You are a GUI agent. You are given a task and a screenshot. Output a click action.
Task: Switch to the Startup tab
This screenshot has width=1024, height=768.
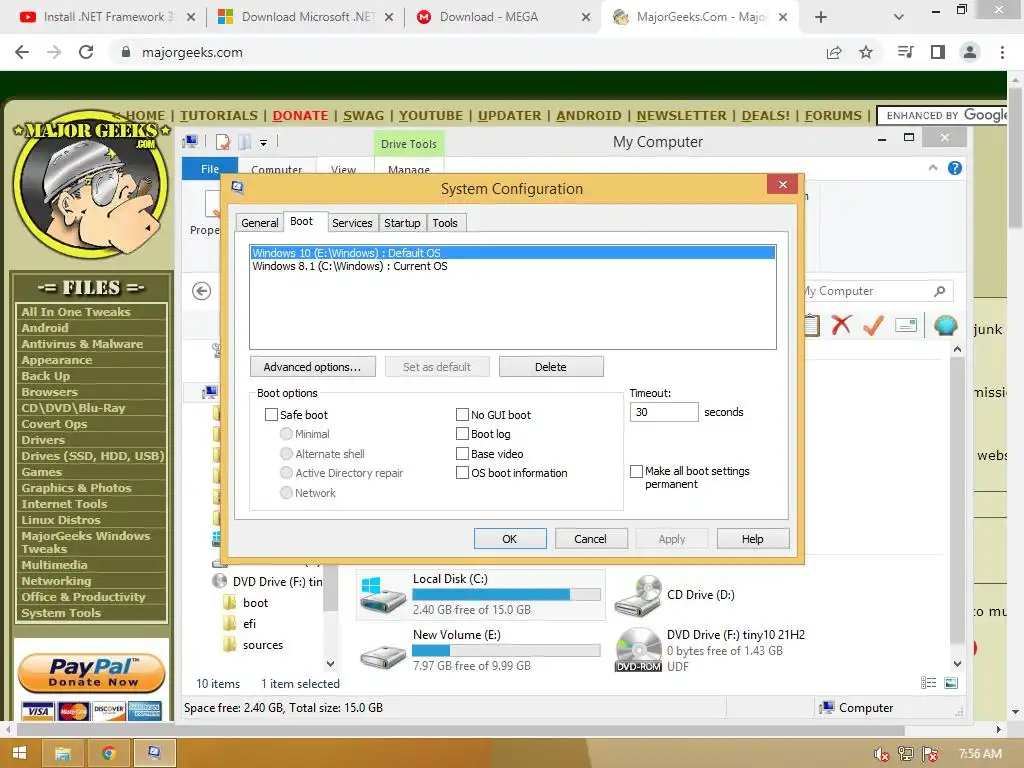pyautogui.click(x=402, y=223)
